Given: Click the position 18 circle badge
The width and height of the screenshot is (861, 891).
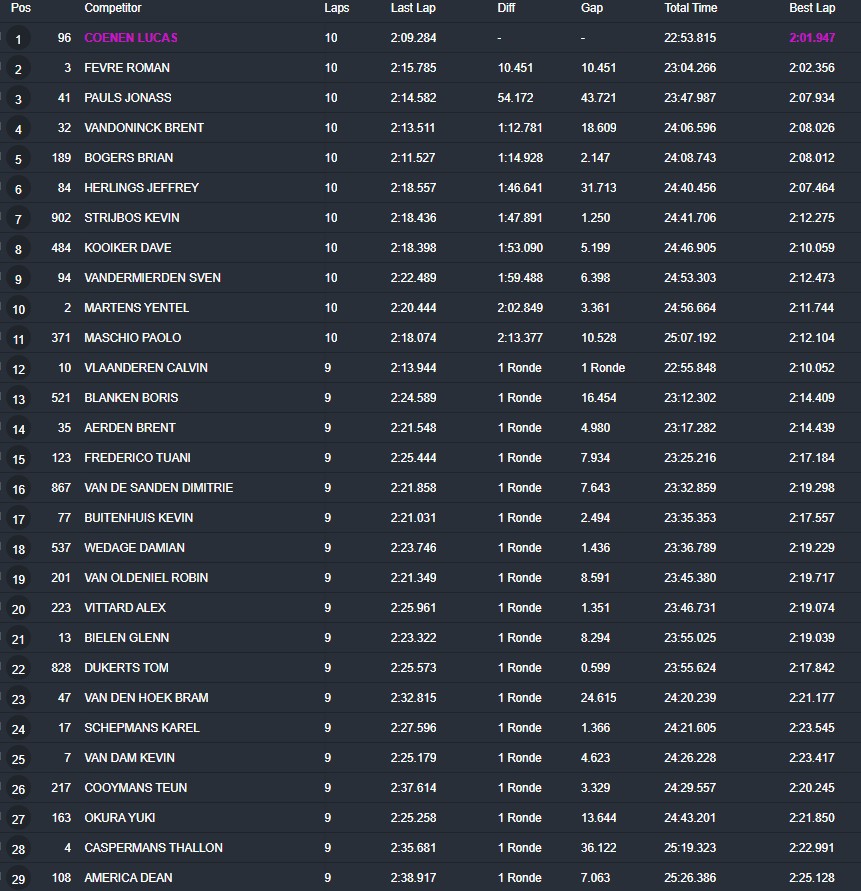Looking at the screenshot, I should (x=19, y=550).
